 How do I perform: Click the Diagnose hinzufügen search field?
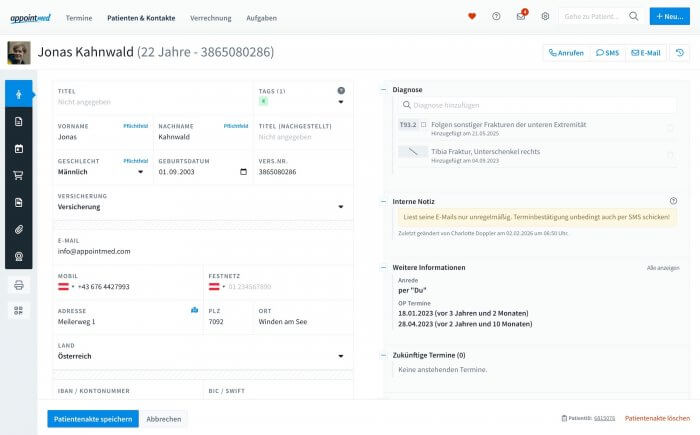[x=537, y=105]
